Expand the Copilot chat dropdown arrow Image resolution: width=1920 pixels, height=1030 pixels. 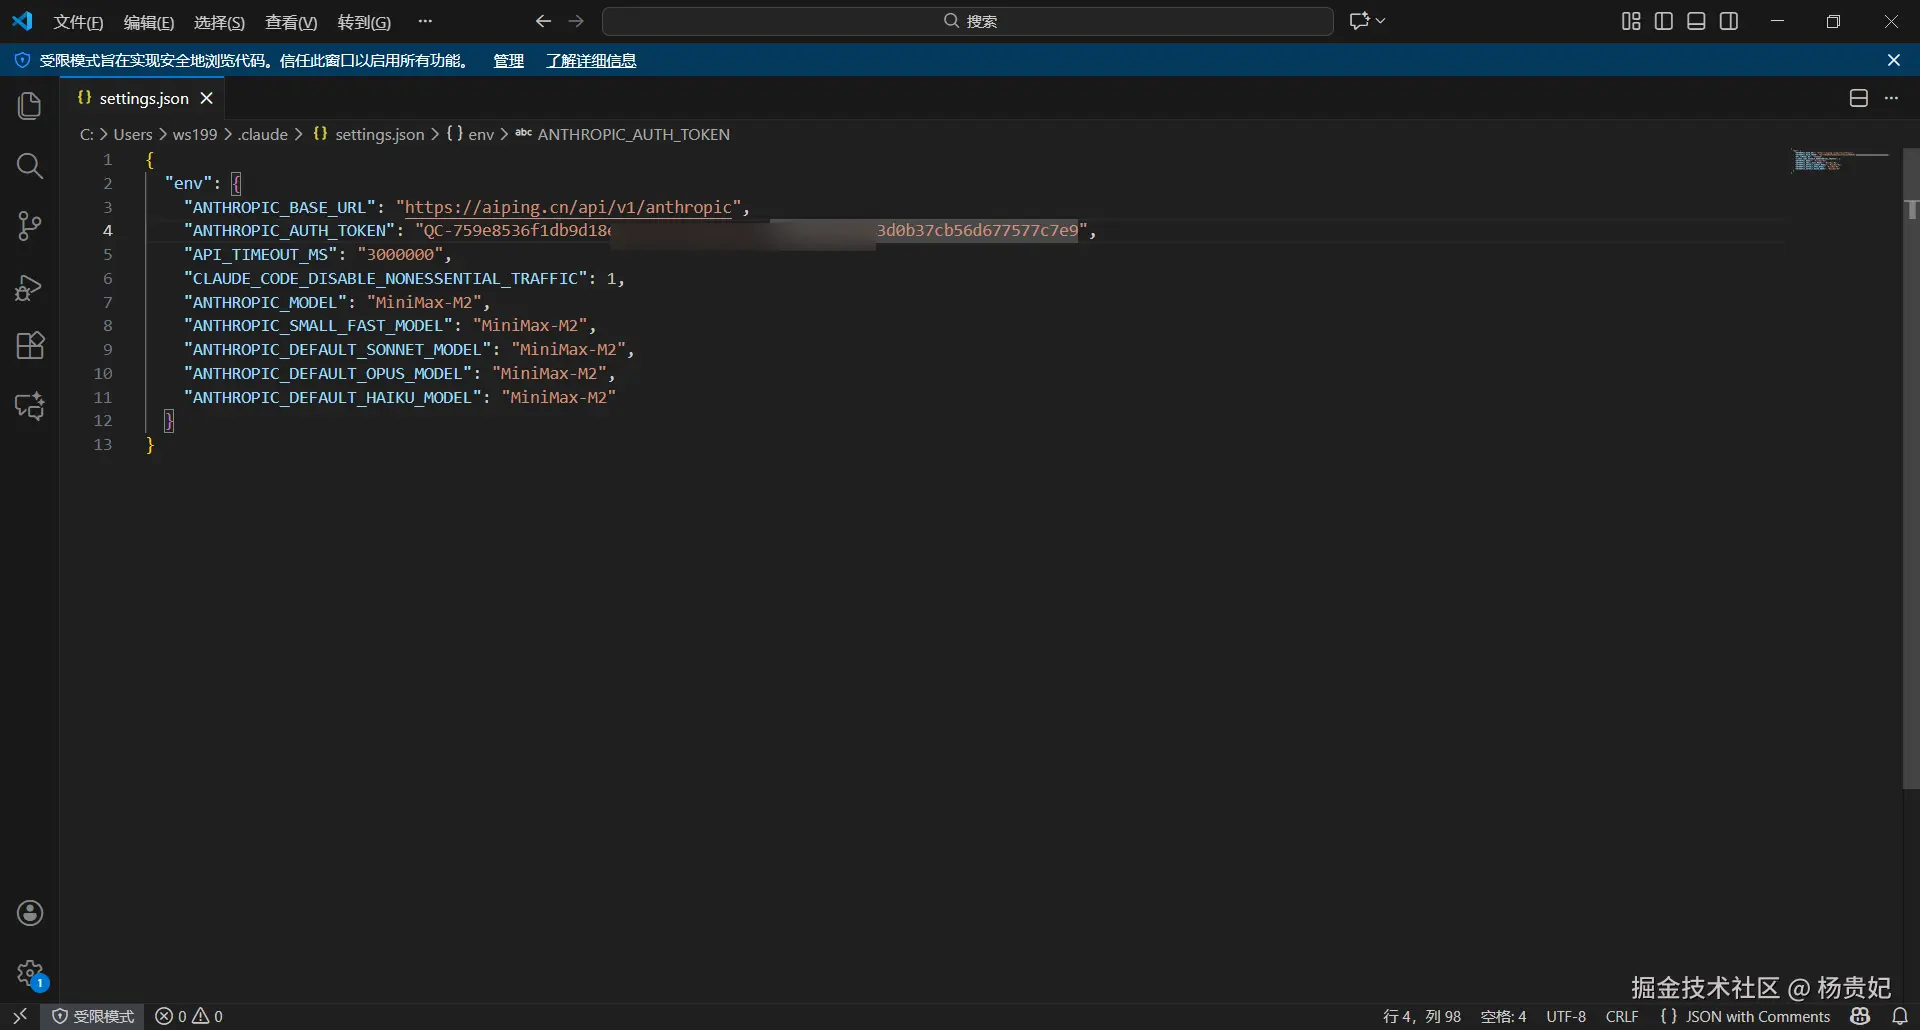[x=1381, y=21]
